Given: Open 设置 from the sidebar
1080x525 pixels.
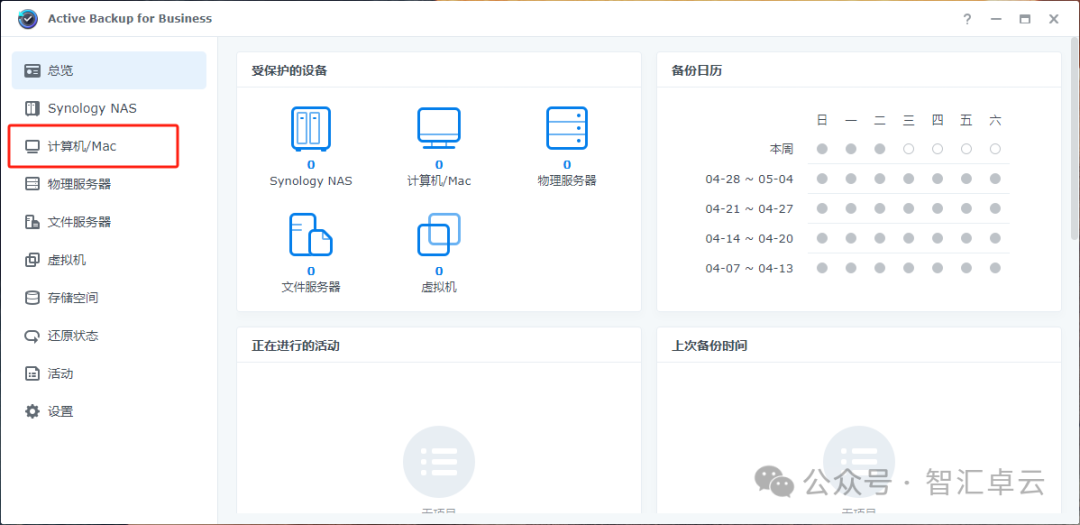Looking at the screenshot, I should pyautogui.click(x=109, y=411).
